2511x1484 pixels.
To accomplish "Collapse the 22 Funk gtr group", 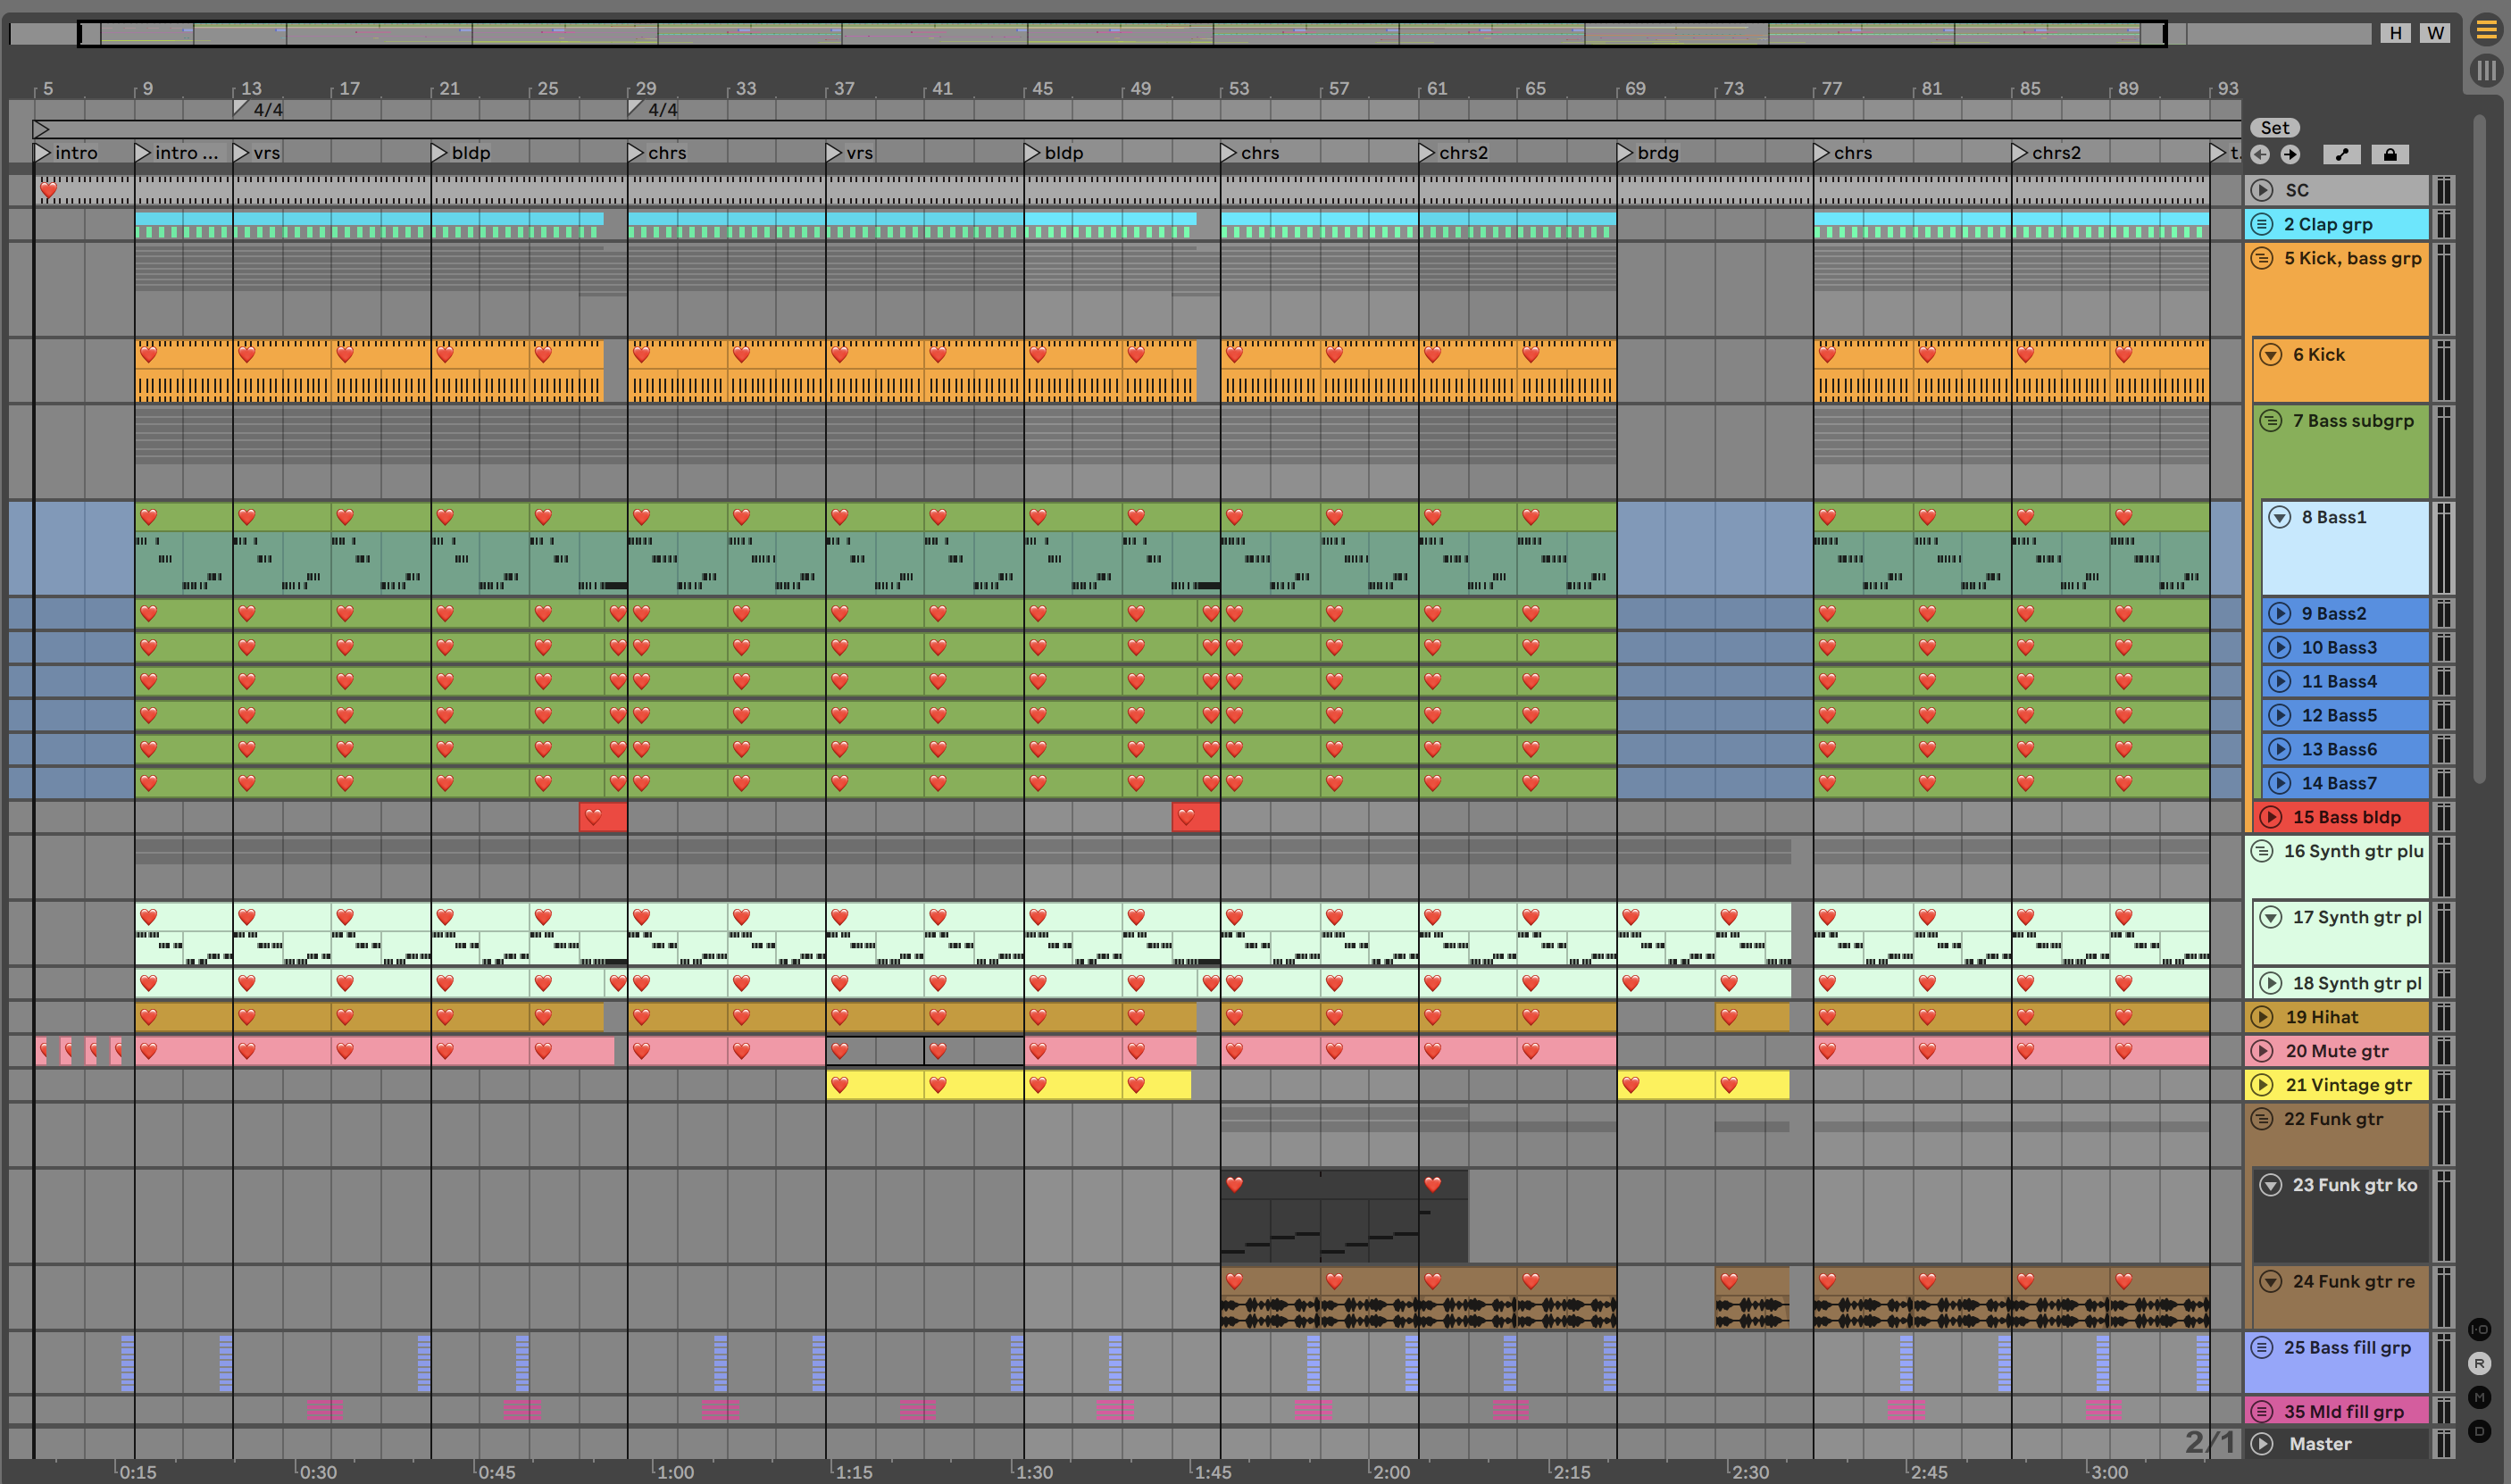I will pos(2262,1119).
